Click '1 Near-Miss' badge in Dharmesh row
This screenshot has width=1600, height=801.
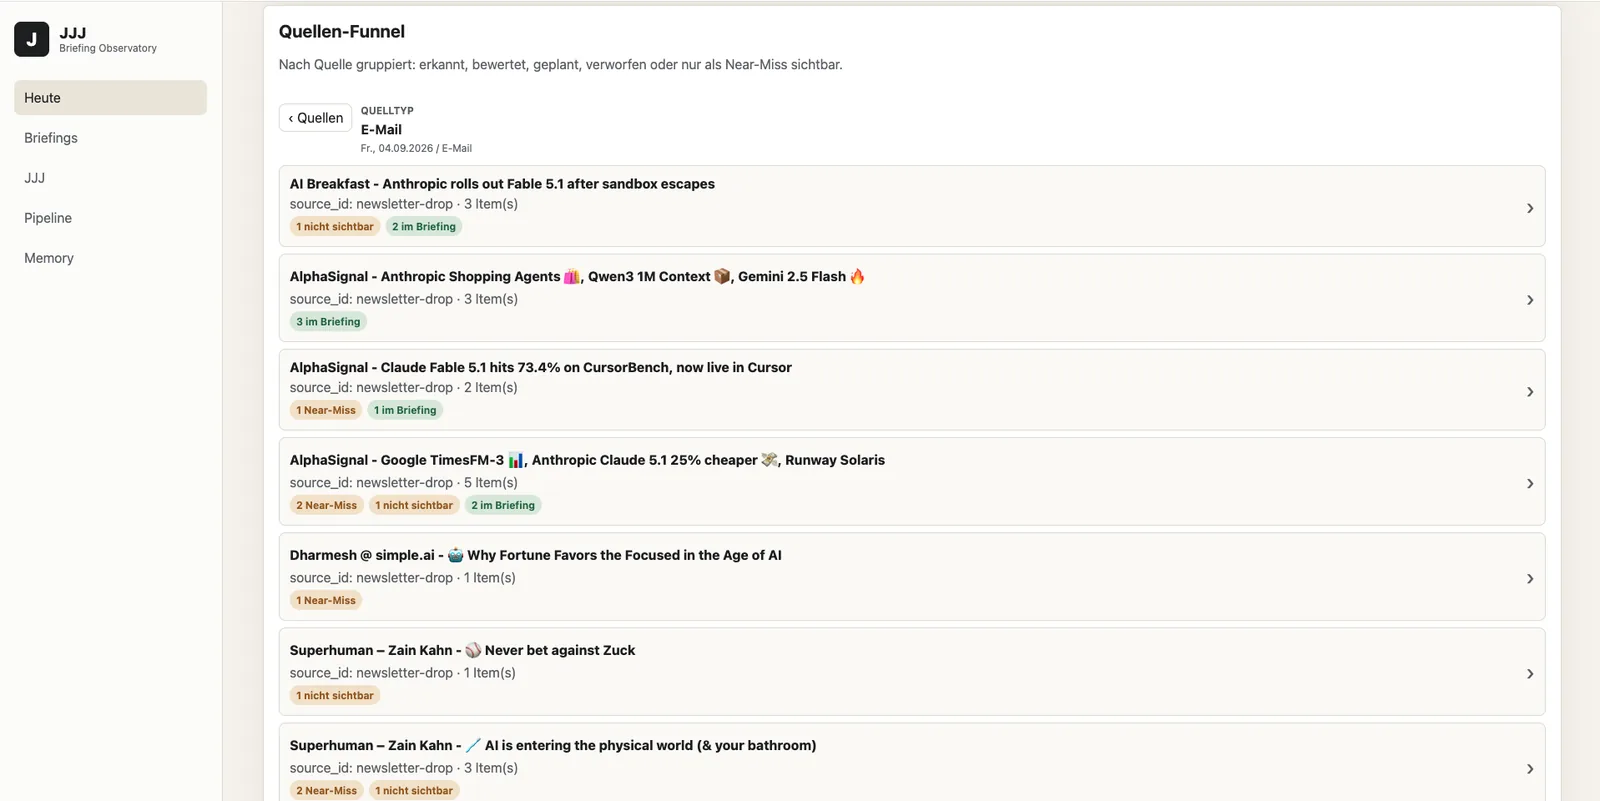(326, 600)
